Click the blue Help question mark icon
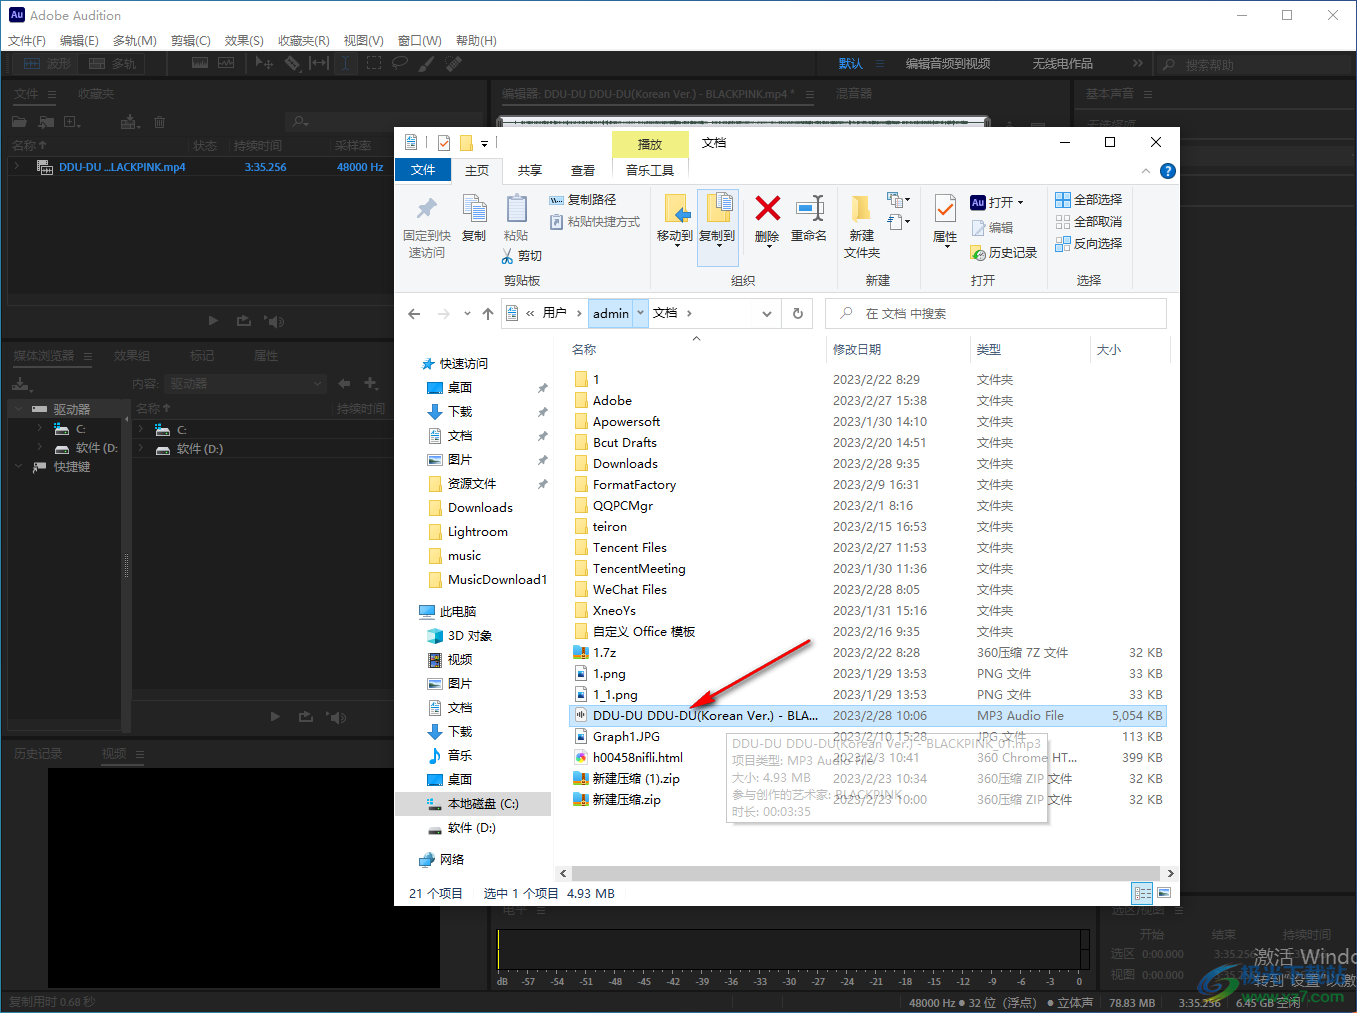The height and width of the screenshot is (1013, 1357). click(1167, 171)
